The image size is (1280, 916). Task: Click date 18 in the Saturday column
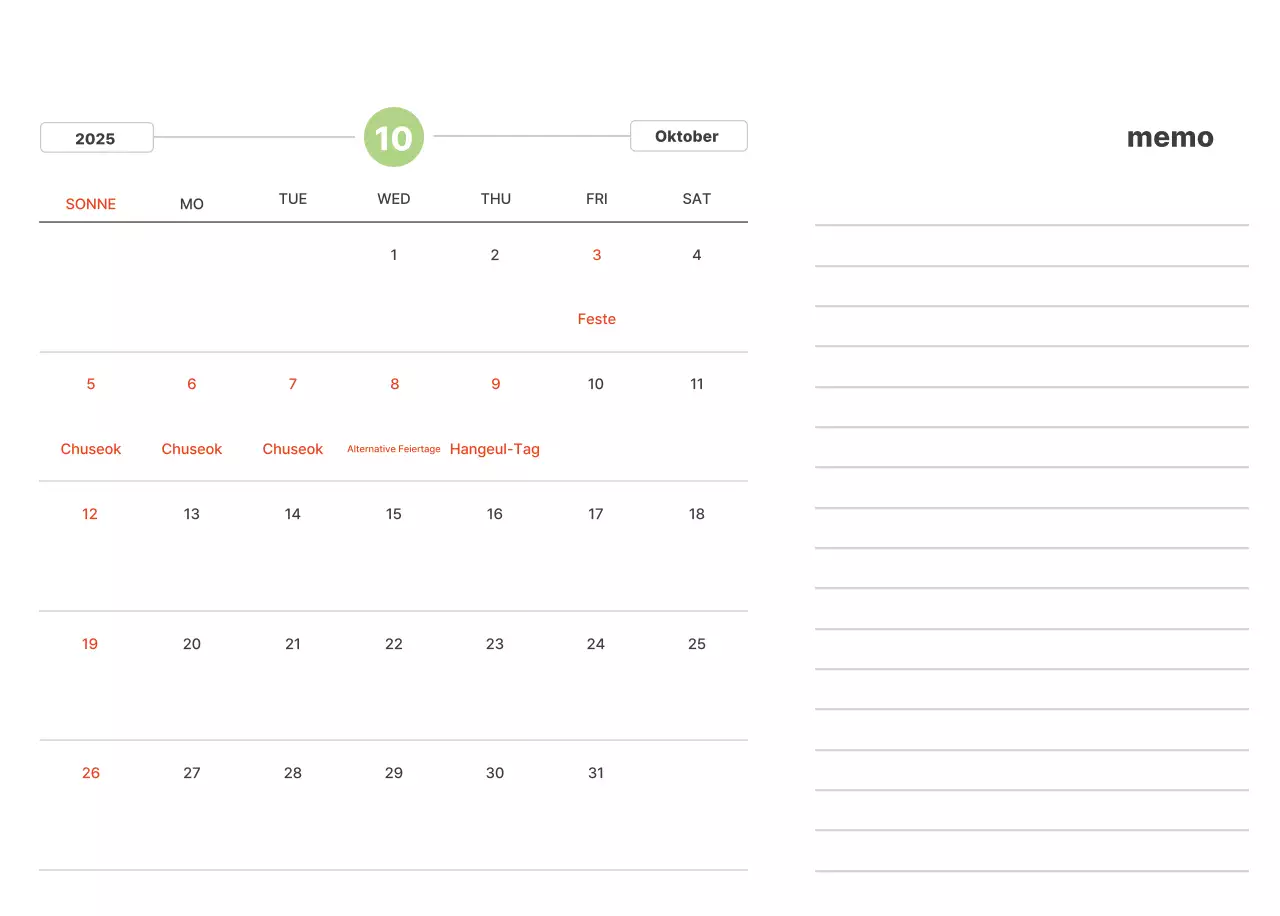tap(696, 514)
